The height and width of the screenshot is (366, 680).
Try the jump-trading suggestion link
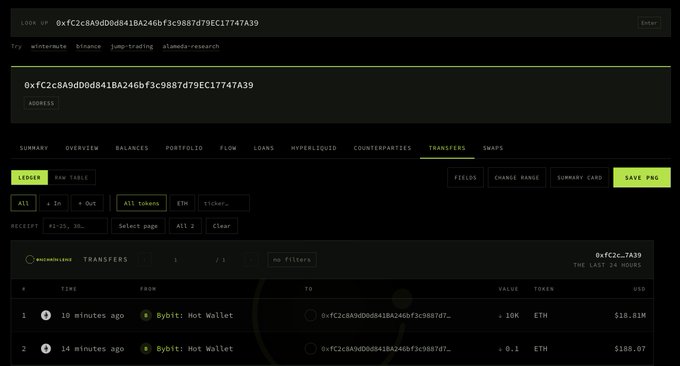coord(132,46)
